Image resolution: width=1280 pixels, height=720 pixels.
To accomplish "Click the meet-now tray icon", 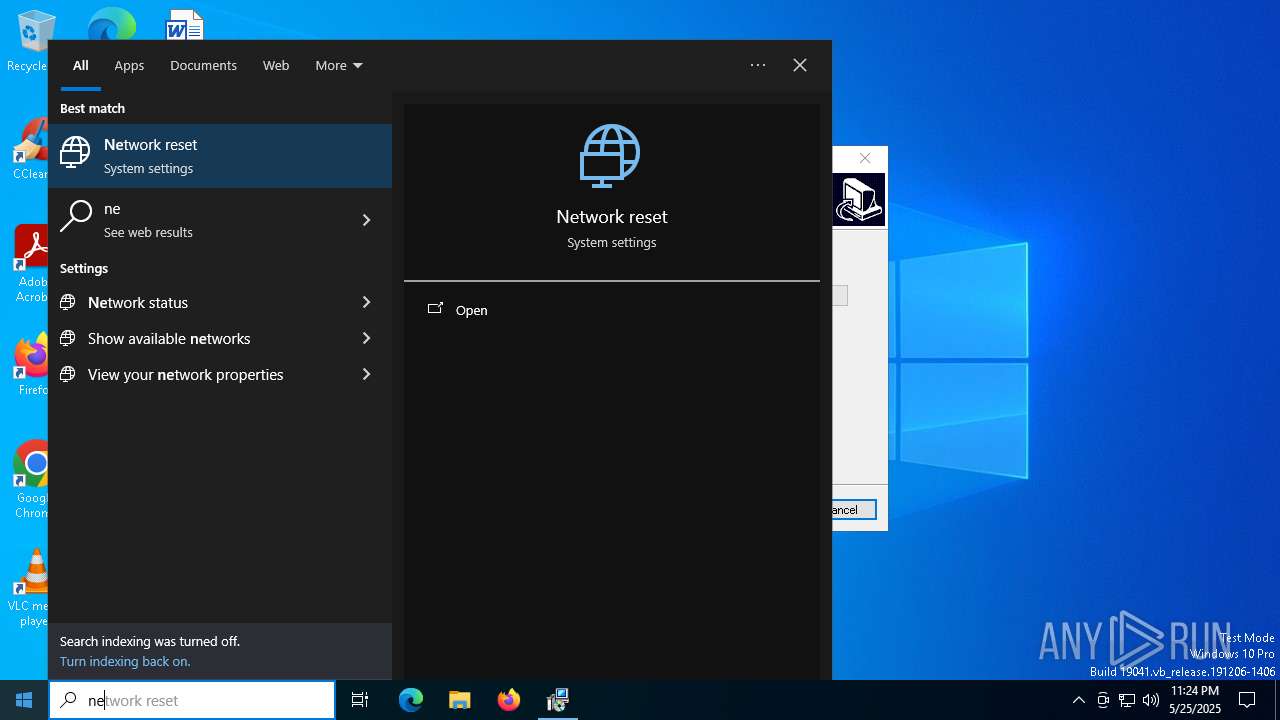I will click(1103, 700).
